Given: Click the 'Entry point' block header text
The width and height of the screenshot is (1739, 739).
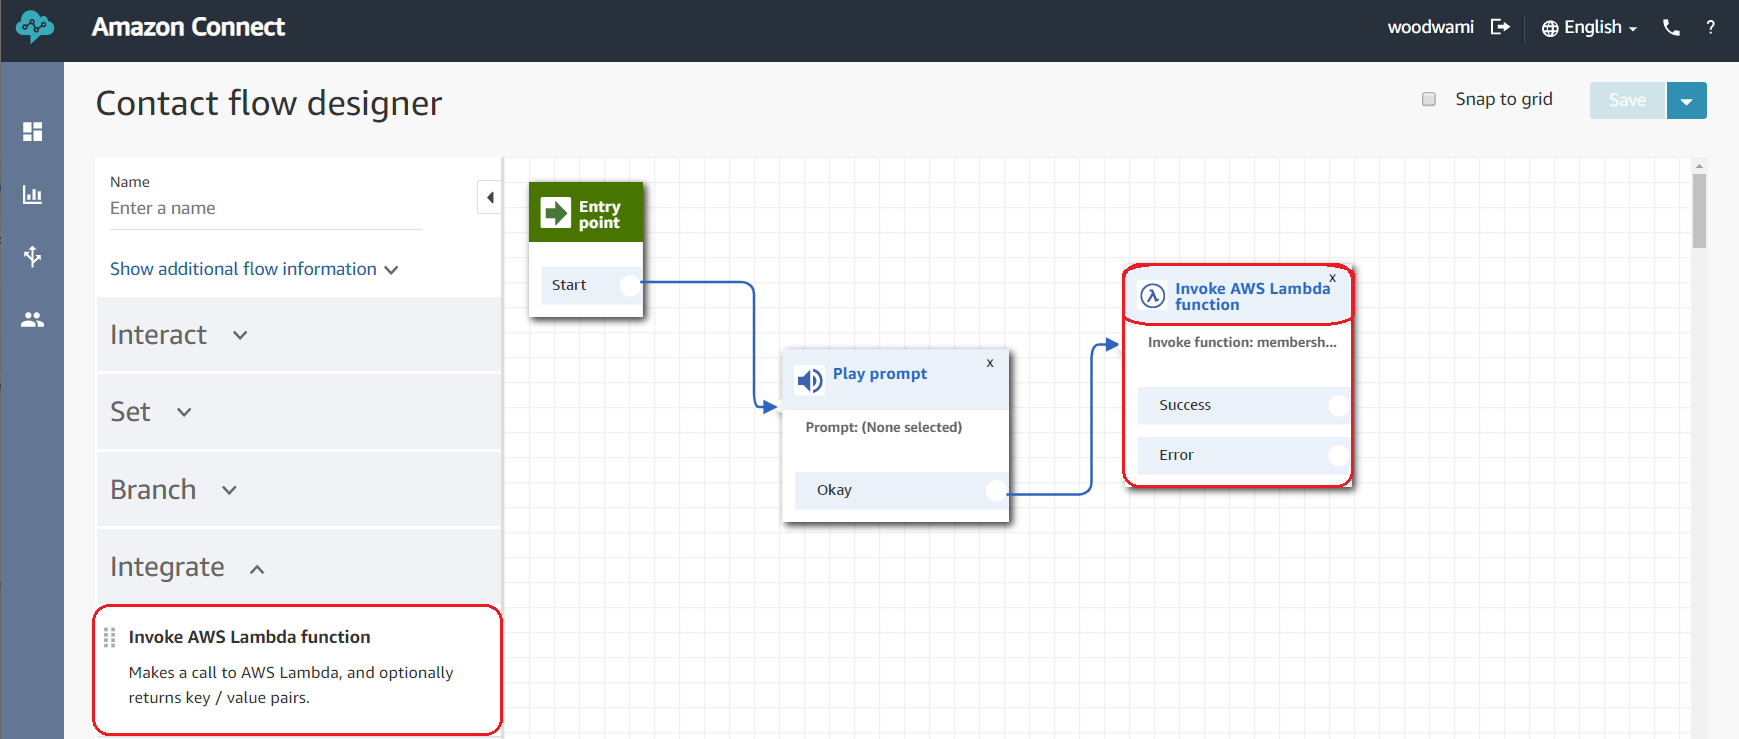Looking at the screenshot, I should point(600,214).
